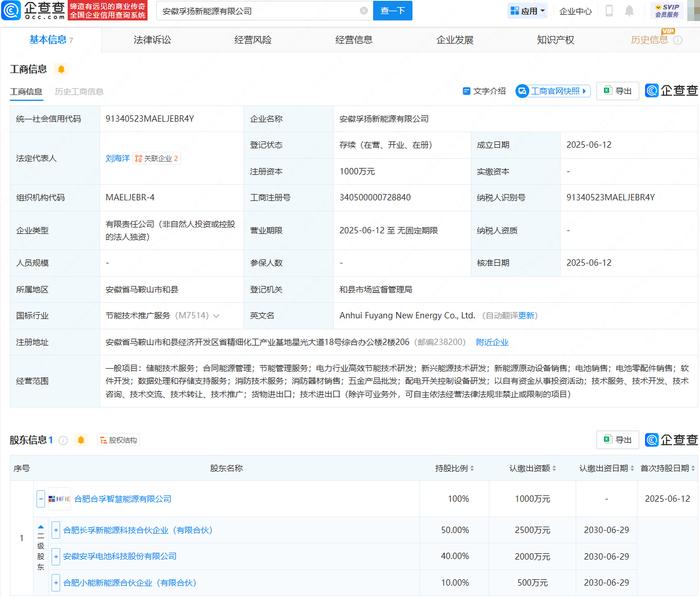Open 合肥小能新能源合伙企业（有限合伙）link
This screenshot has height=598, width=700.
point(130,583)
